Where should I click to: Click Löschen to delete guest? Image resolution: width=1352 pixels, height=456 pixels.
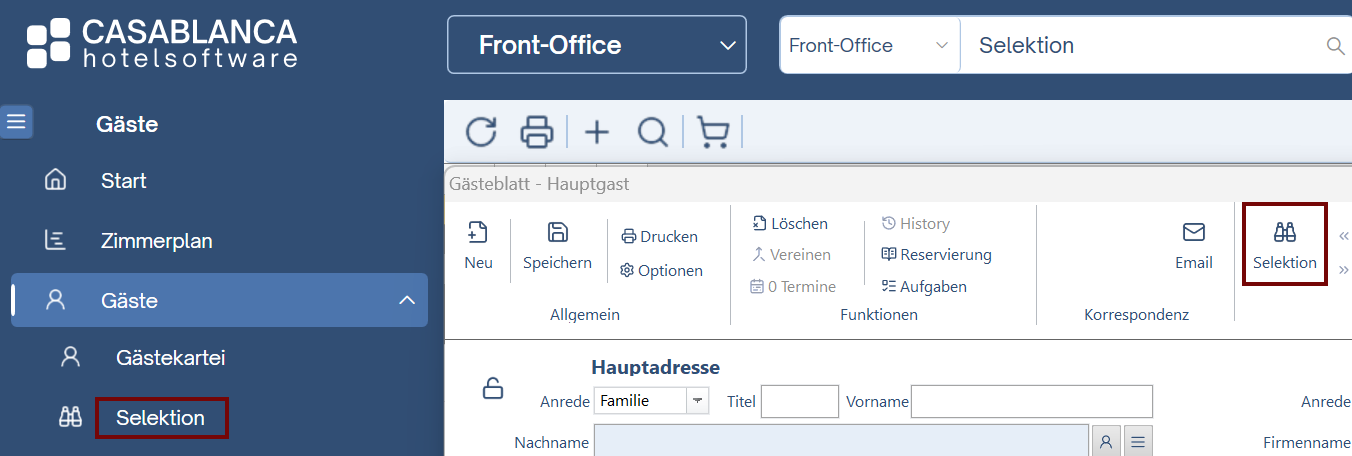point(790,224)
